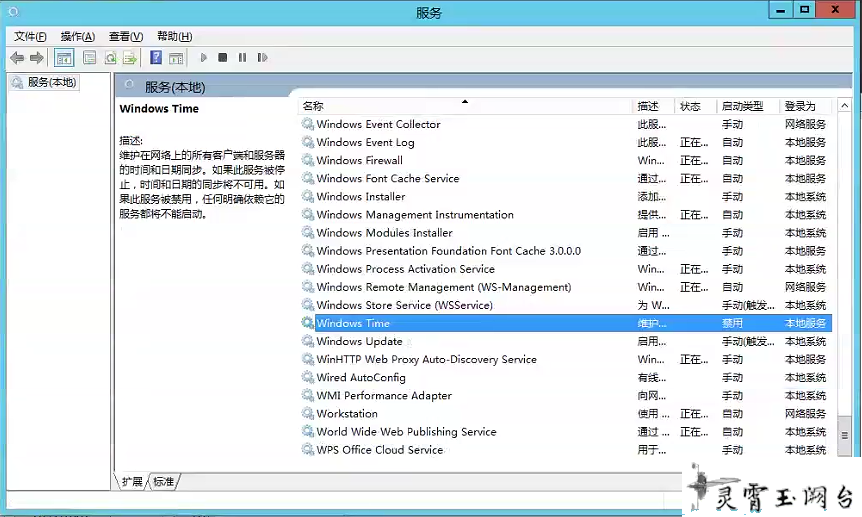Select the Windows Update service row
Screen dimensions: 862x517
point(359,341)
